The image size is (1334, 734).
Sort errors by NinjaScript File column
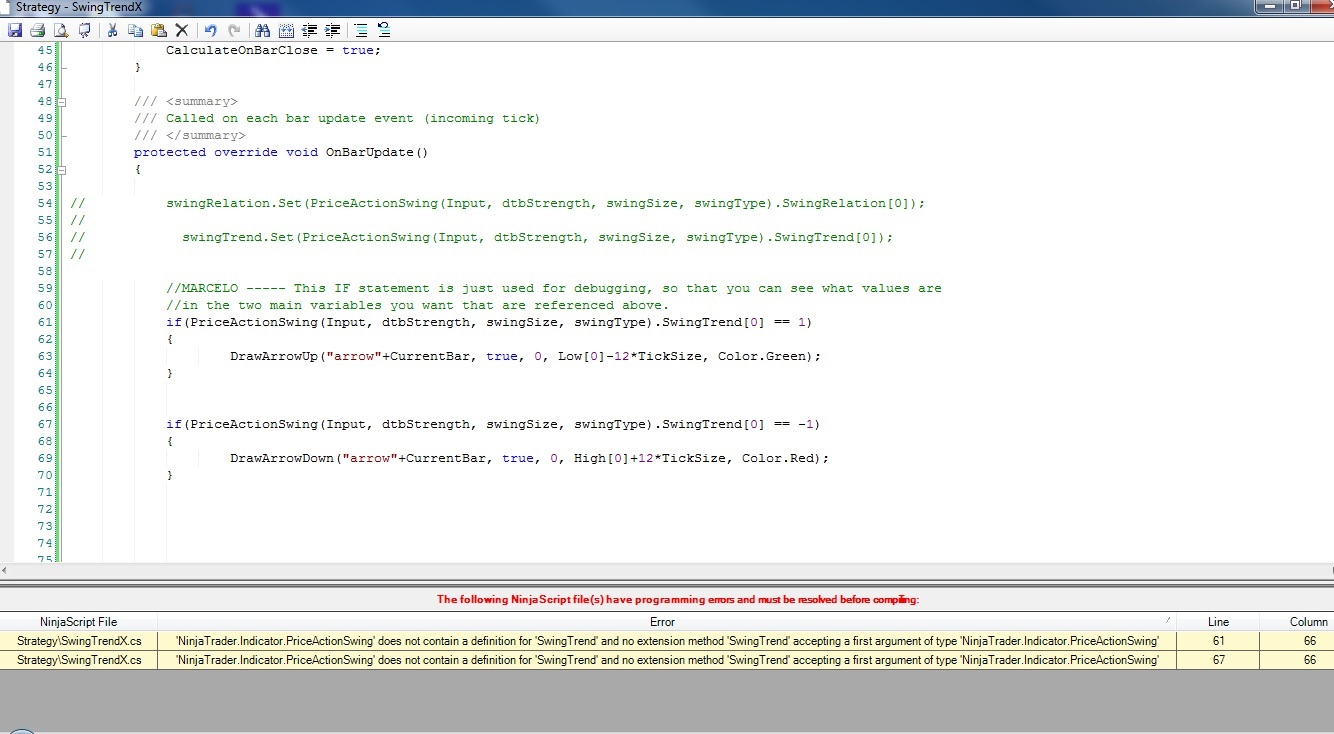(x=79, y=622)
